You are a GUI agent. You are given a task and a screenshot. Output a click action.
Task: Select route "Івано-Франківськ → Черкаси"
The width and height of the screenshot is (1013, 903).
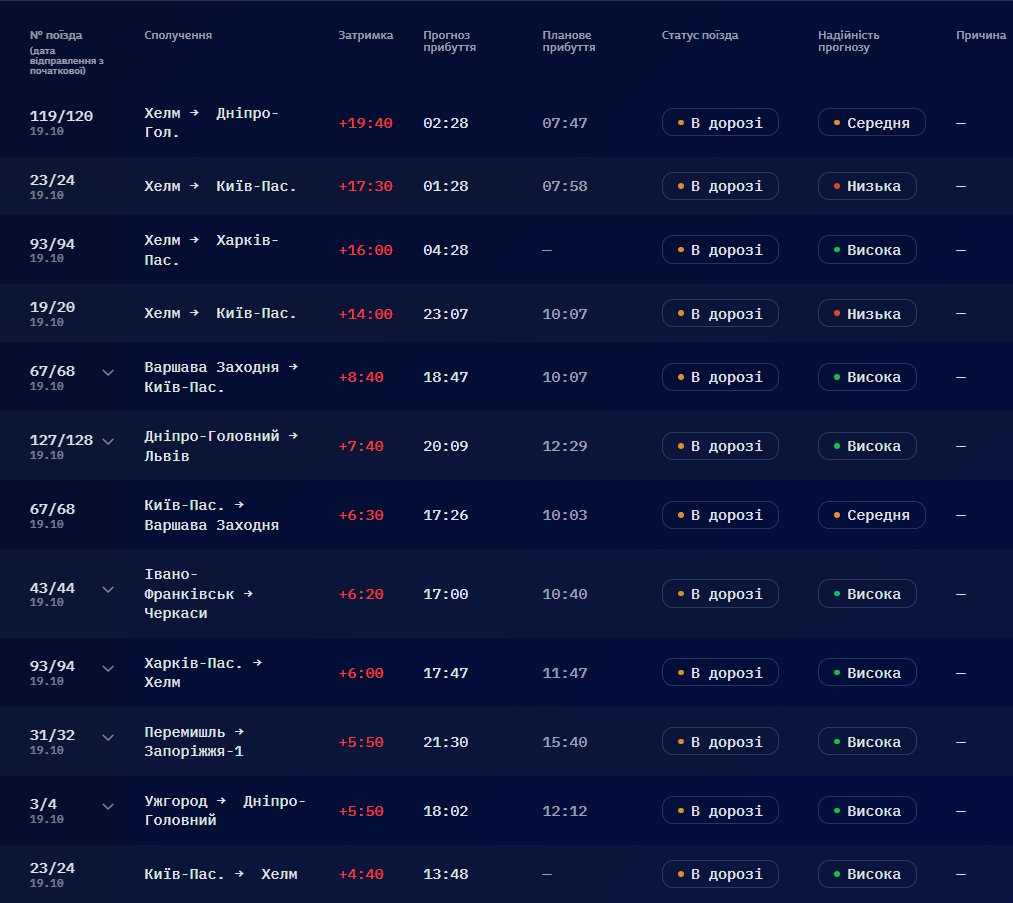(198, 594)
